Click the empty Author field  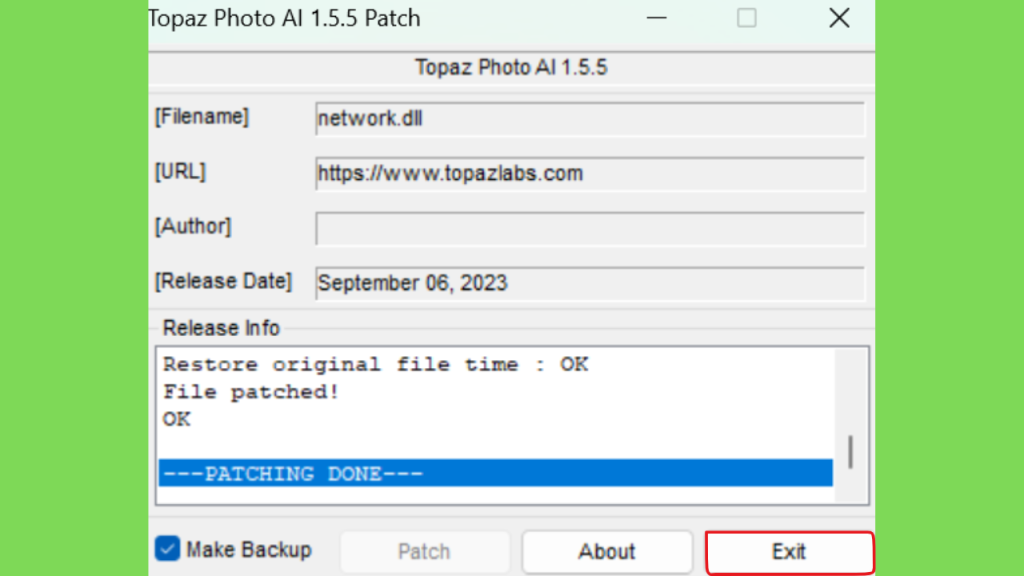(x=590, y=229)
